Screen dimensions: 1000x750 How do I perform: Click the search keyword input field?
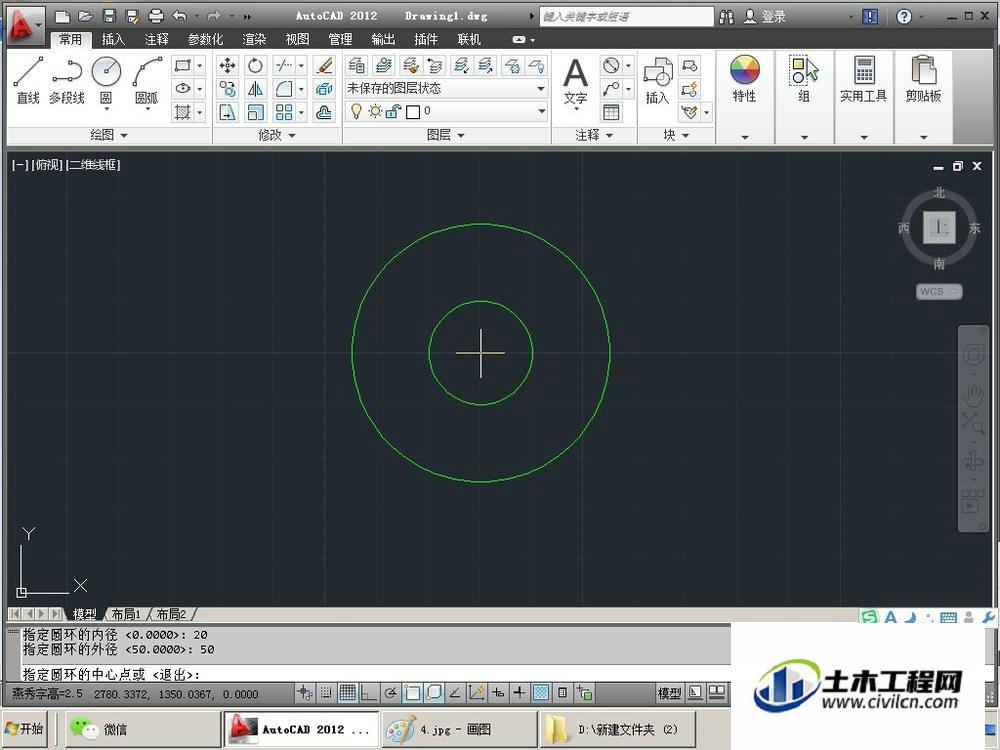pos(626,17)
